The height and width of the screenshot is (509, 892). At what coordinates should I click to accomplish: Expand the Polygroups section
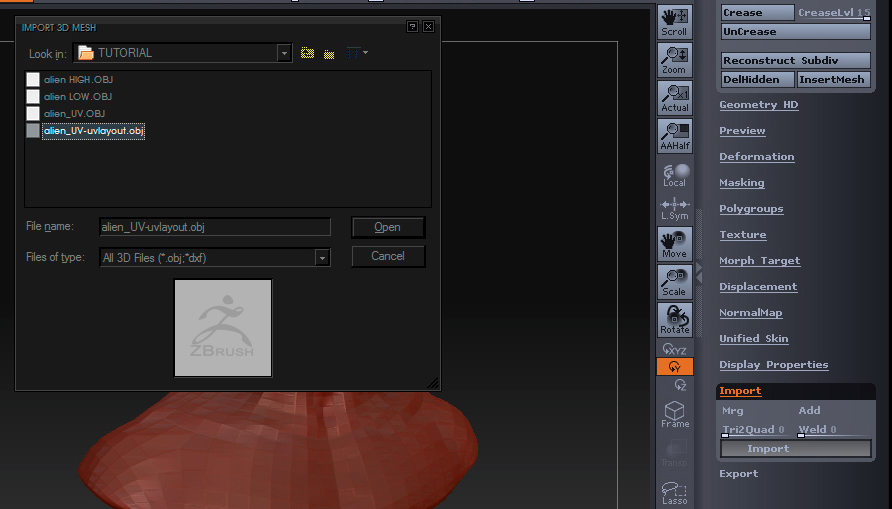pos(751,209)
